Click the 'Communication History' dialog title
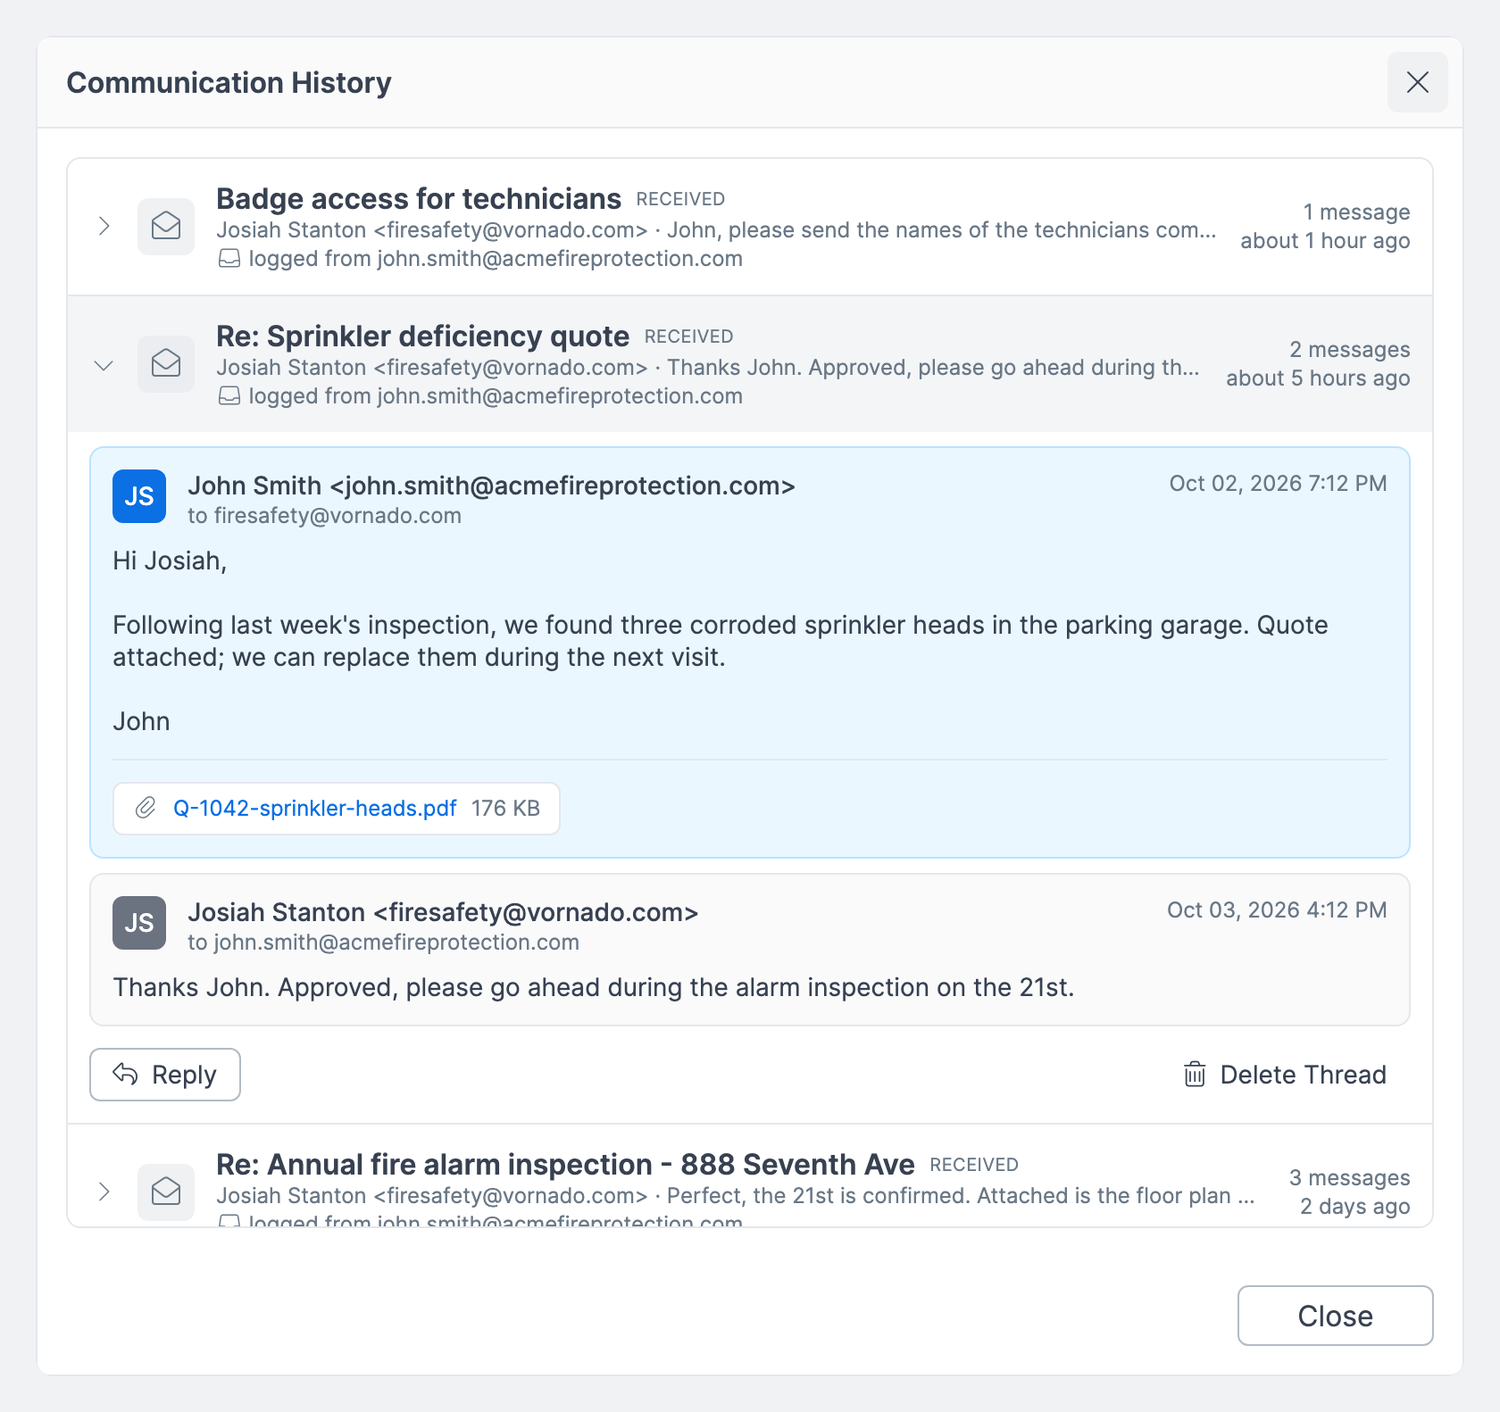Screen dimensions: 1500x1412 click(229, 82)
